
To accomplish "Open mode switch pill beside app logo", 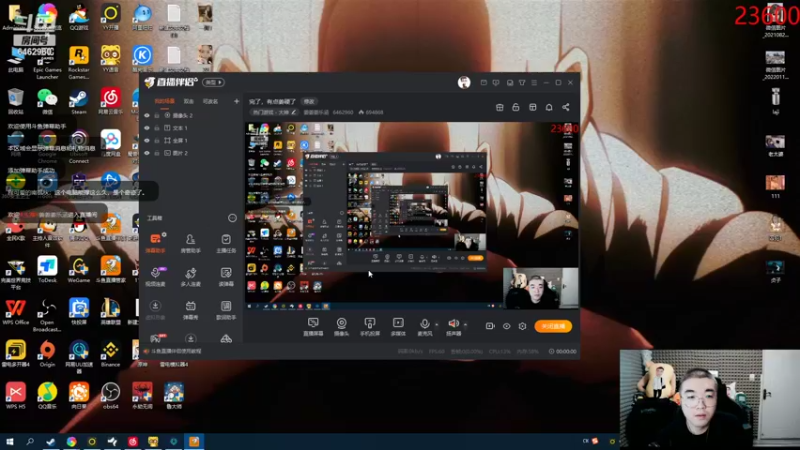I will click(213, 82).
